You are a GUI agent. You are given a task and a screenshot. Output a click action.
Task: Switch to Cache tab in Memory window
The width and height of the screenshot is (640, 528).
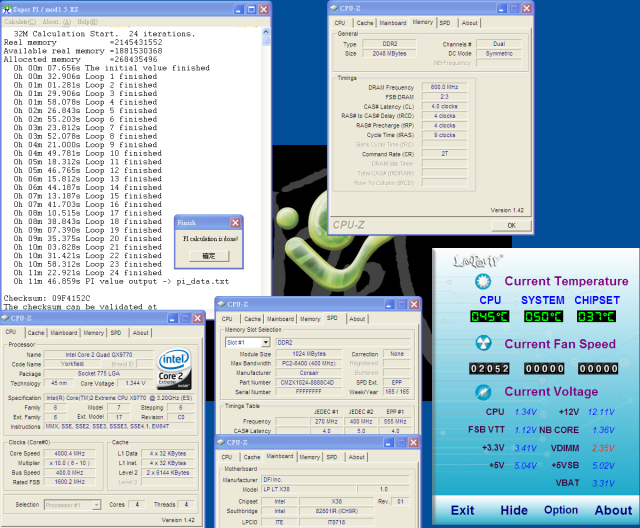(x=364, y=23)
